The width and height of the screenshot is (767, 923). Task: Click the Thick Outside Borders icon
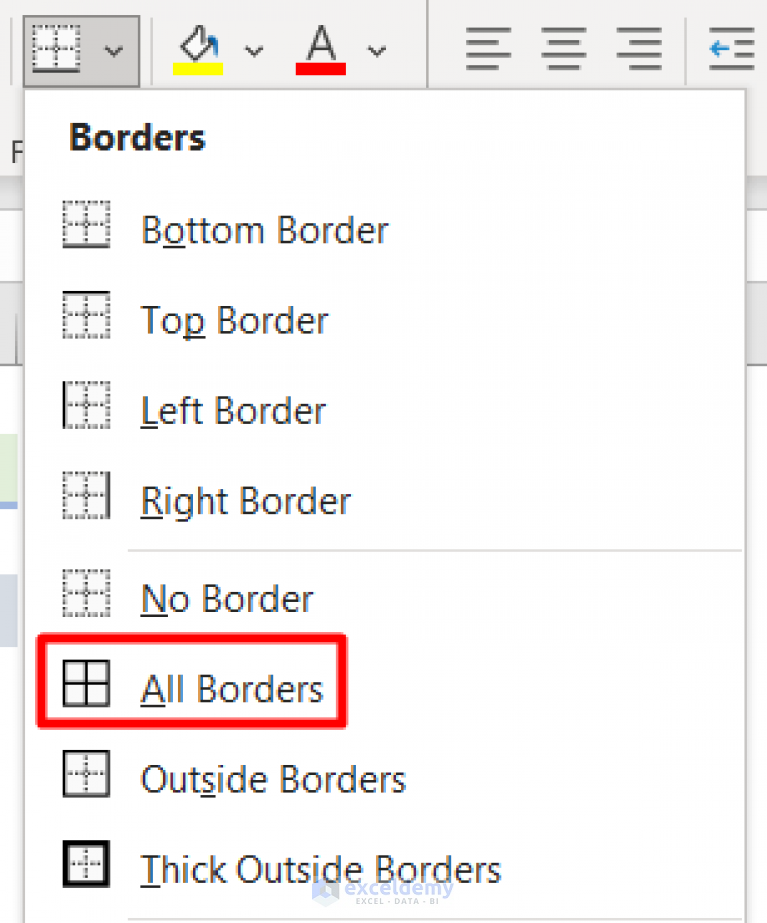86,866
